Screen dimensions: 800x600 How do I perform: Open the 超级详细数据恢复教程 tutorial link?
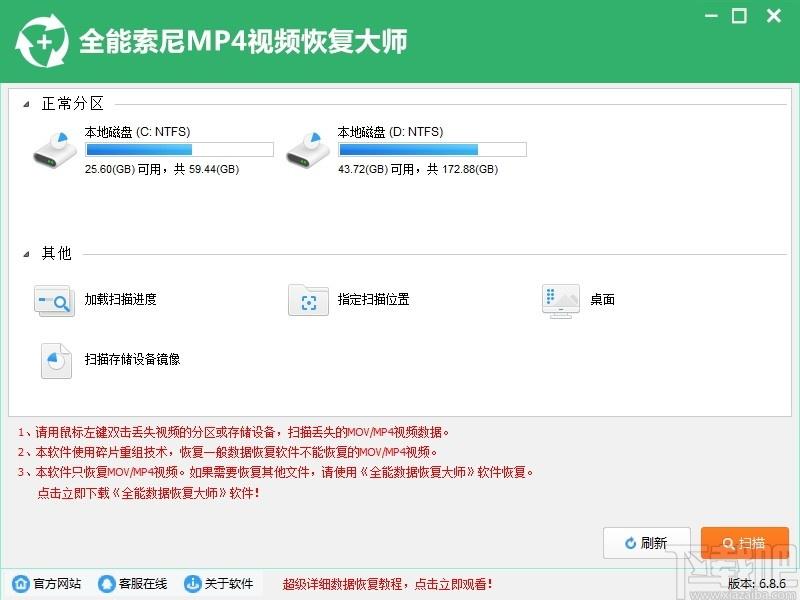point(387,584)
